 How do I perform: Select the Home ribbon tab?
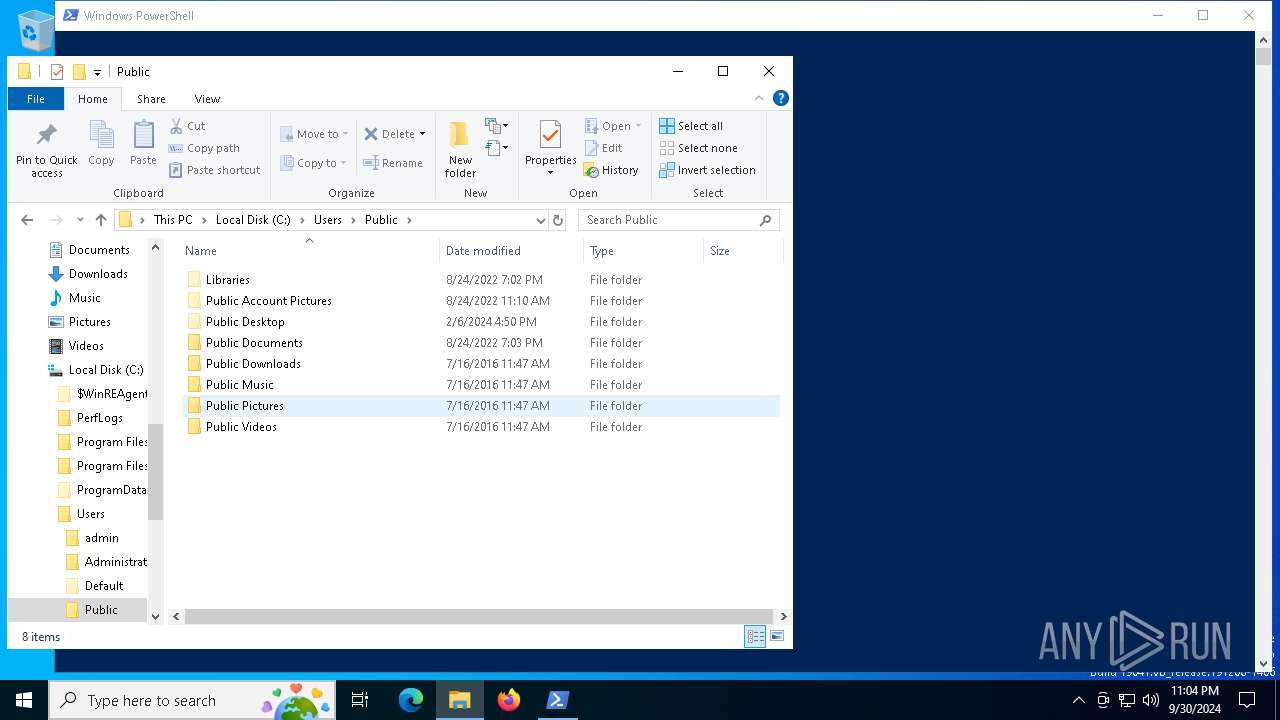93,99
